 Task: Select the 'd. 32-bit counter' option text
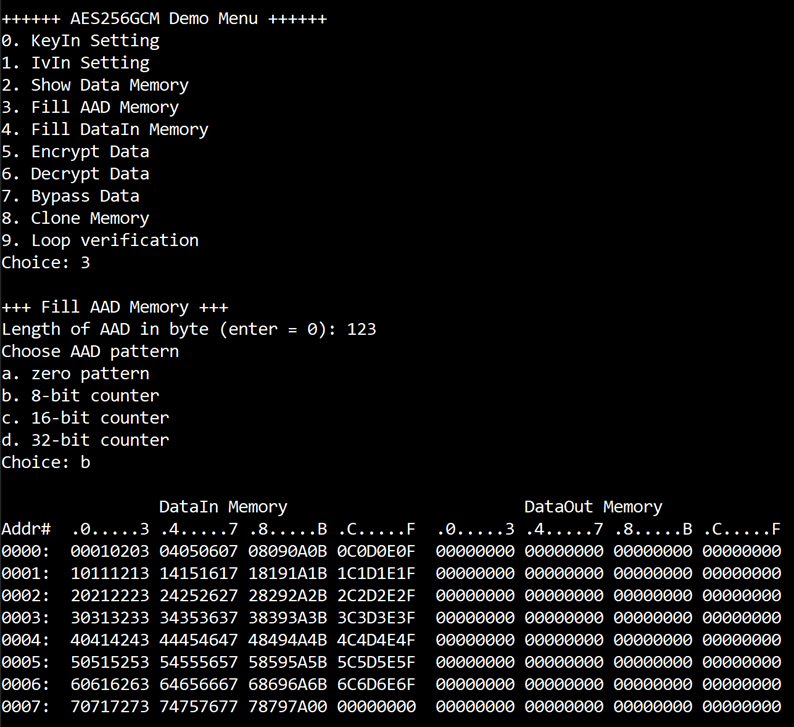(x=86, y=440)
